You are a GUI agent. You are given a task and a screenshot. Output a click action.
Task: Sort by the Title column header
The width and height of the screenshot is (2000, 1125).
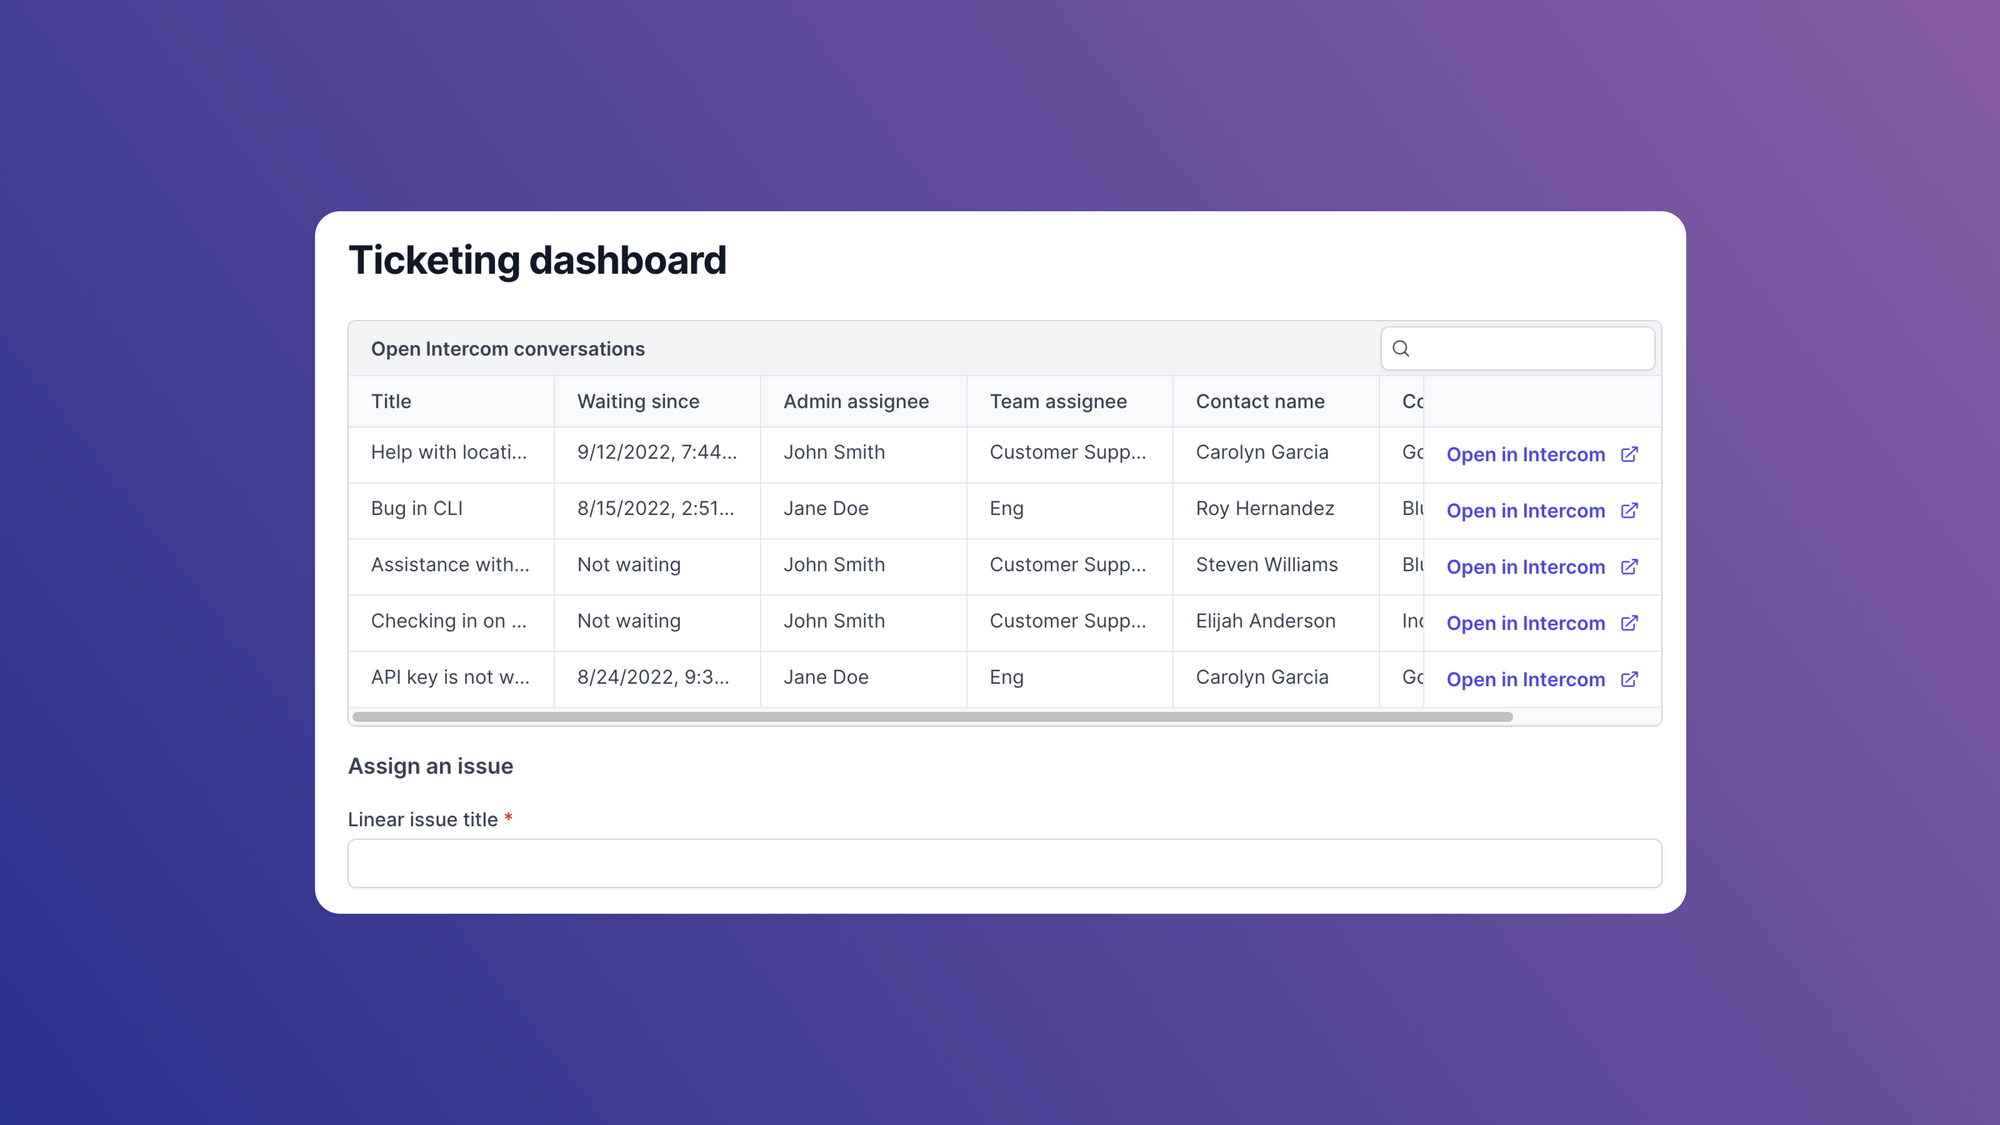[x=451, y=401]
